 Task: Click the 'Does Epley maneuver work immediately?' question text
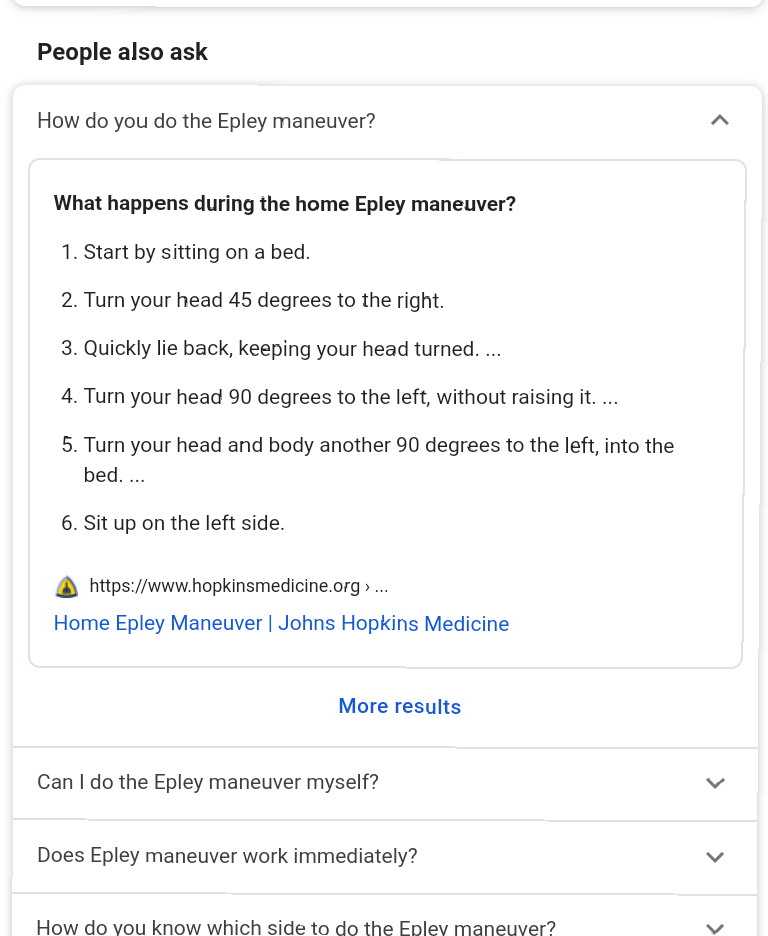click(x=227, y=856)
